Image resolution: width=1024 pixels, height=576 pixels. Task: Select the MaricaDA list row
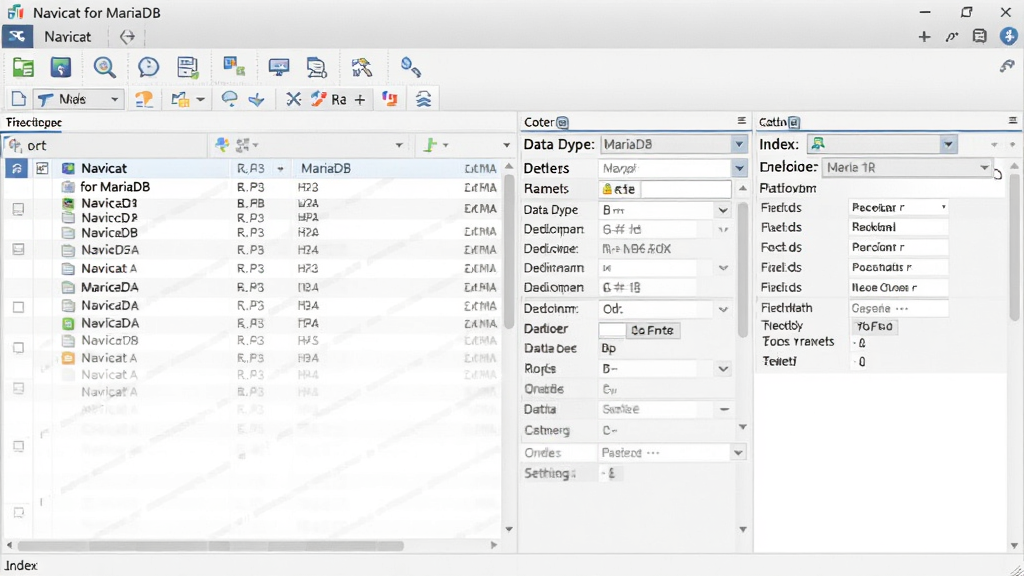(253, 287)
